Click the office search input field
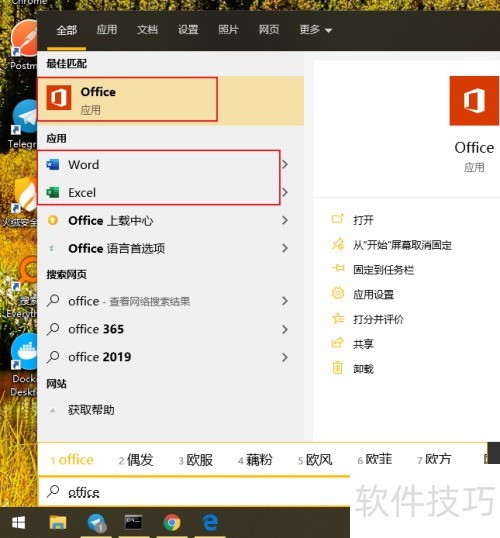Viewport: 500px width, 538px height. [194, 492]
